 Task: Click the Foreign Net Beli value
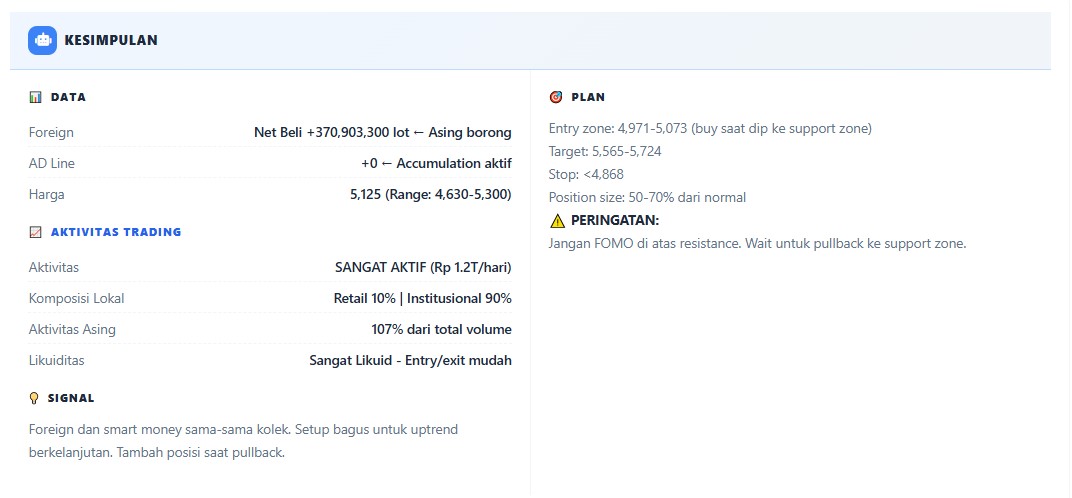382,132
